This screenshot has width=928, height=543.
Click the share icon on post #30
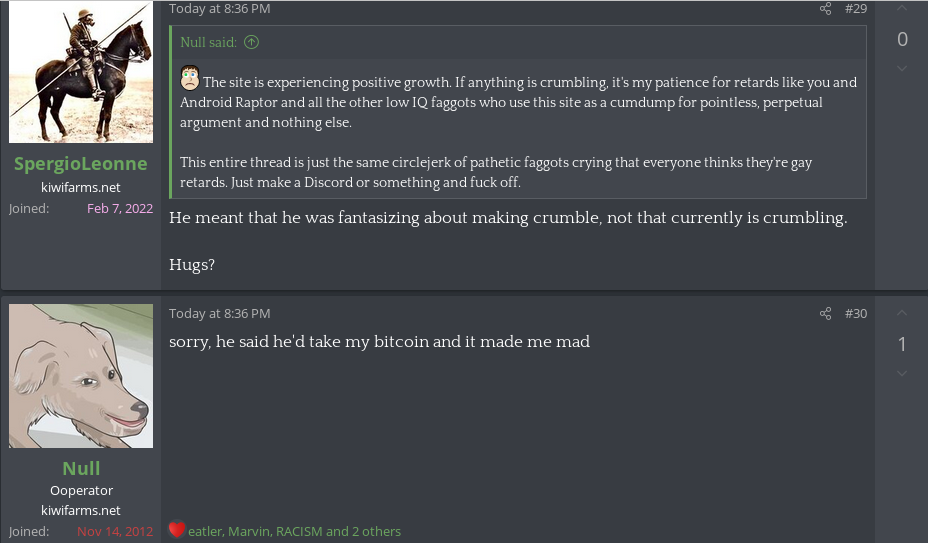click(825, 314)
